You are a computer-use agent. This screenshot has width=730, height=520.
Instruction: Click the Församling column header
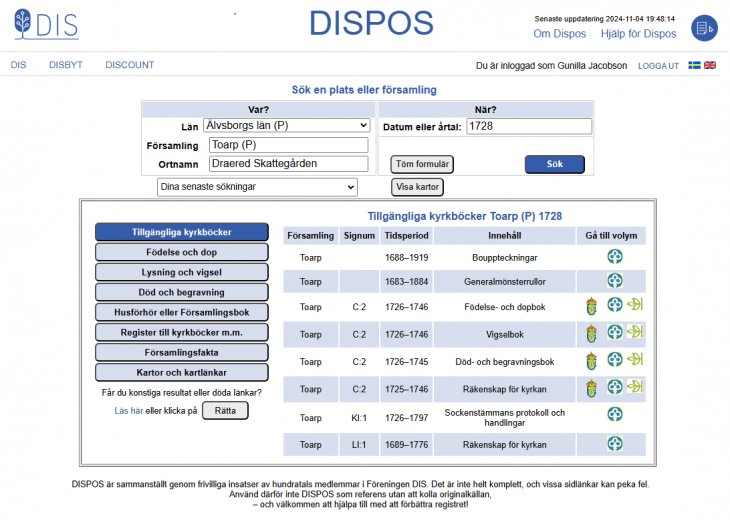pos(311,236)
